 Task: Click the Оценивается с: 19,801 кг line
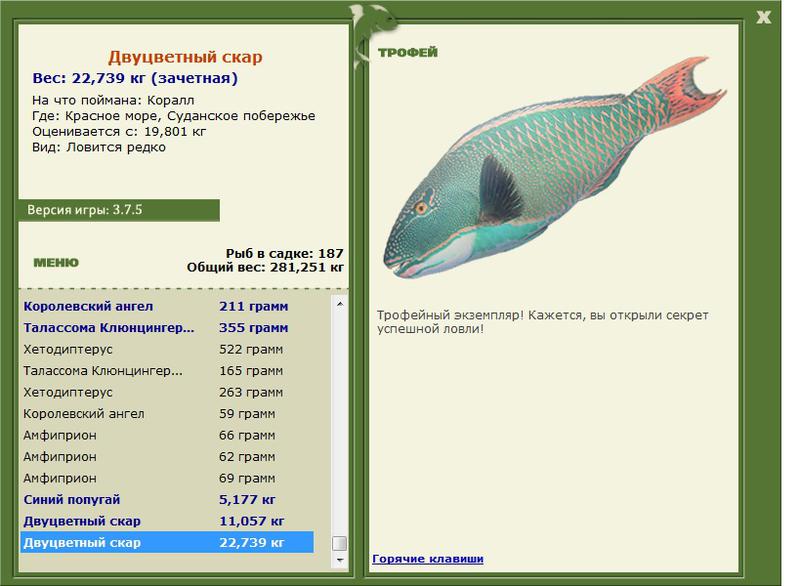pos(119,132)
